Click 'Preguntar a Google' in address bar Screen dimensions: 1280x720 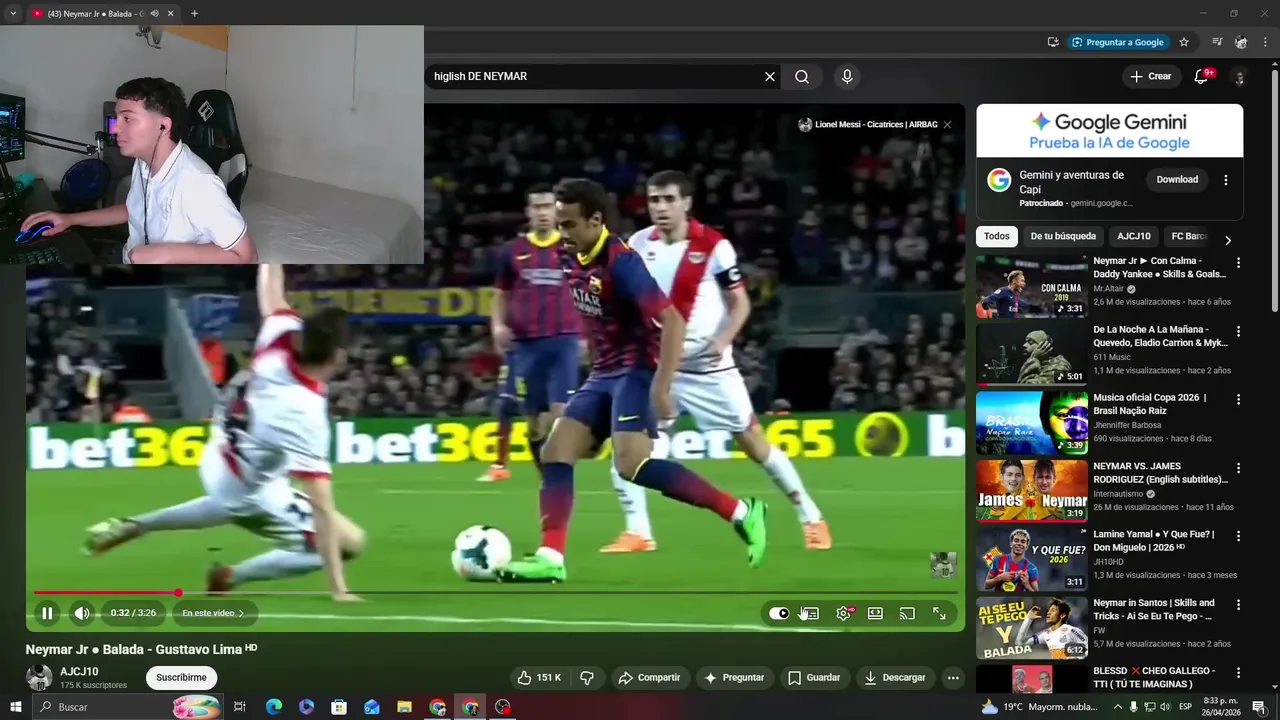pos(1117,42)
